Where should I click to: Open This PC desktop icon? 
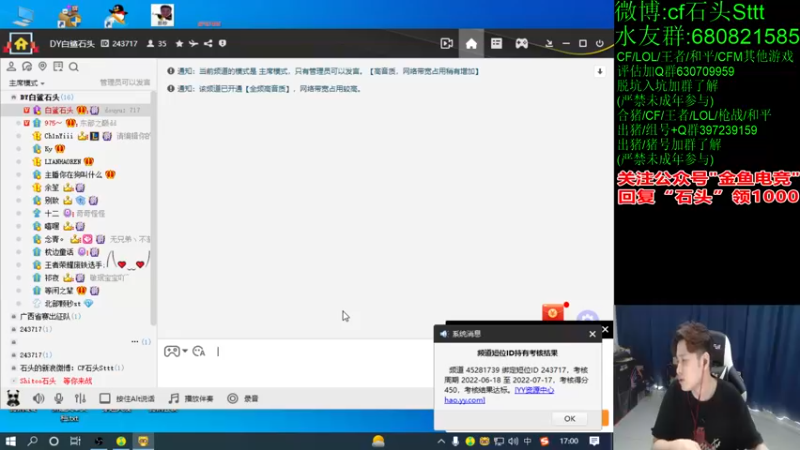pyautogui.click(x=23, y=16)
